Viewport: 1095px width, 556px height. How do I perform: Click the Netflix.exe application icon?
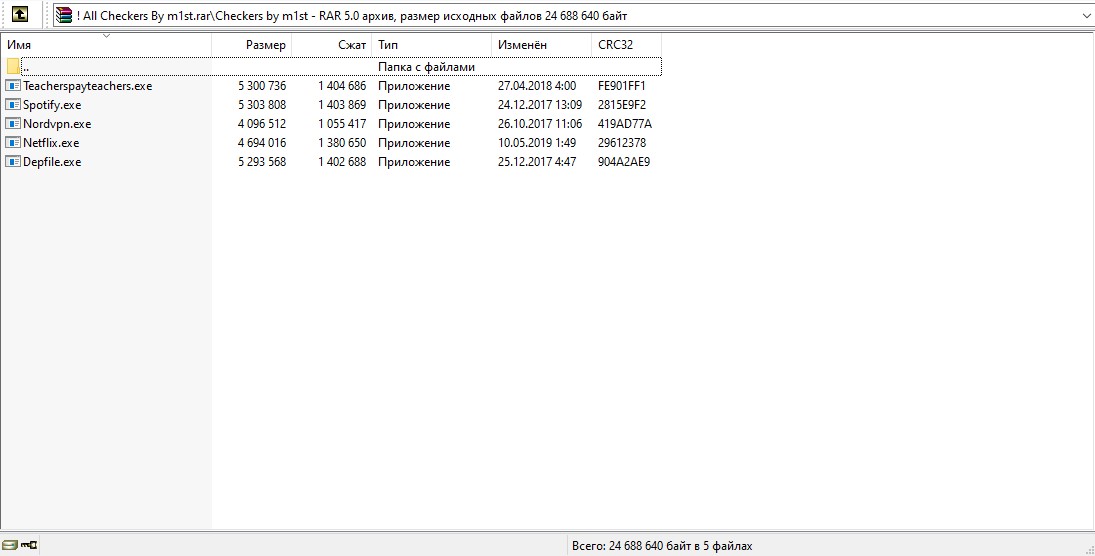[13, 143]
